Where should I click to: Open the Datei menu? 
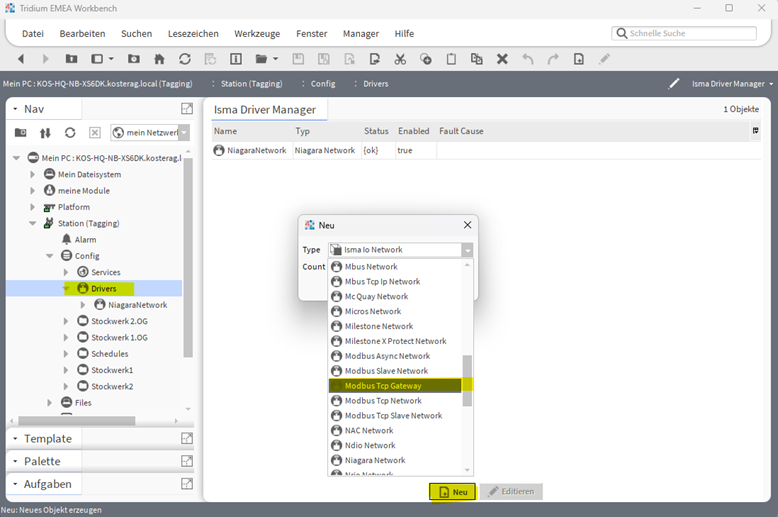33,34
